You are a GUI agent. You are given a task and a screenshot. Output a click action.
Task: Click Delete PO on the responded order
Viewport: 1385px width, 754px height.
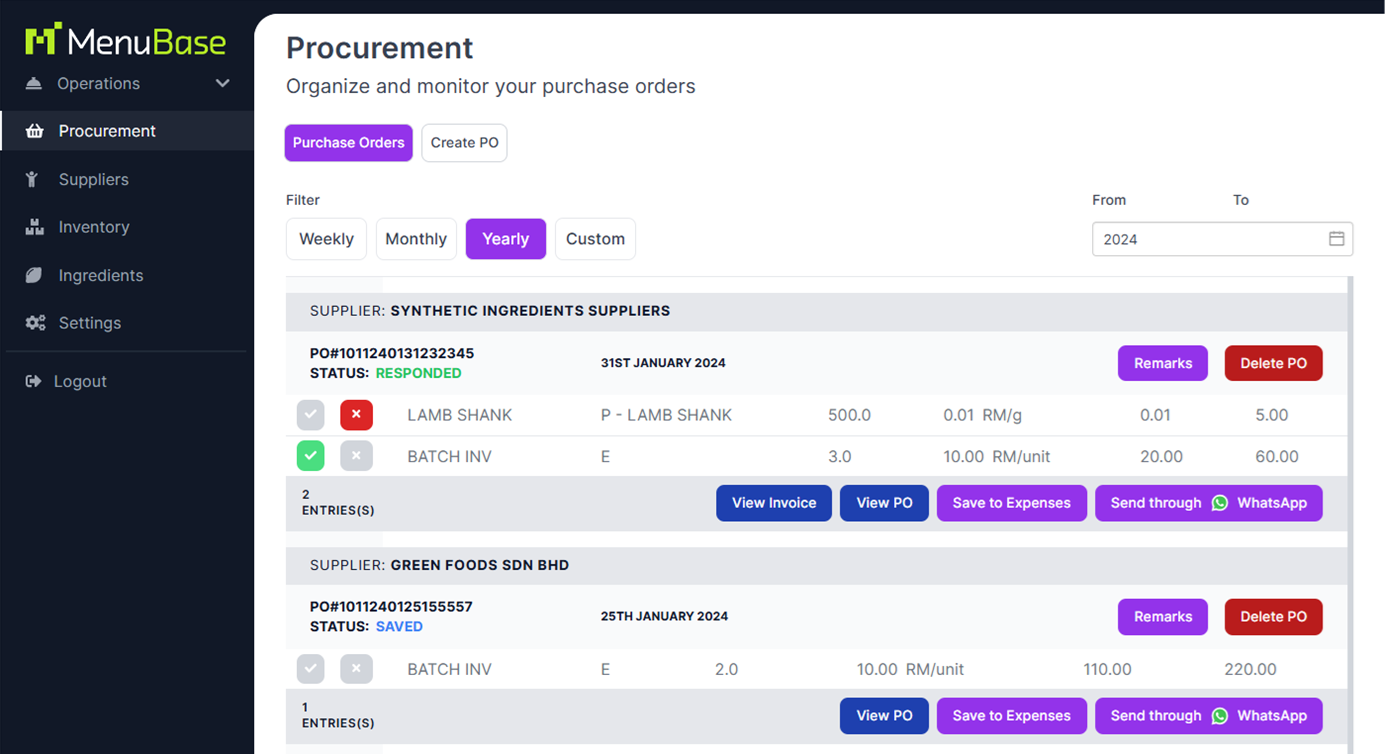1273,363
